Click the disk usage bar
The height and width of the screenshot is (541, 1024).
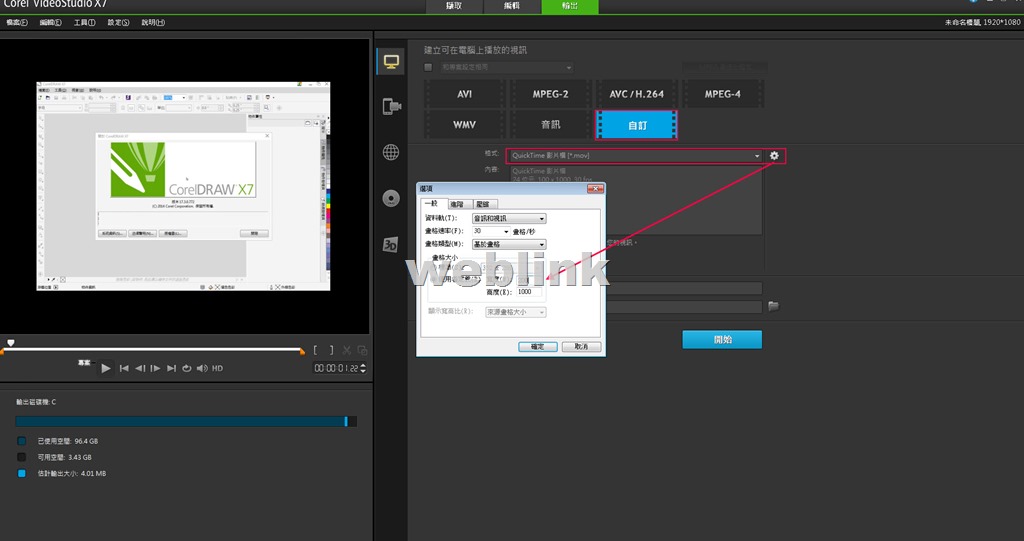186,421
